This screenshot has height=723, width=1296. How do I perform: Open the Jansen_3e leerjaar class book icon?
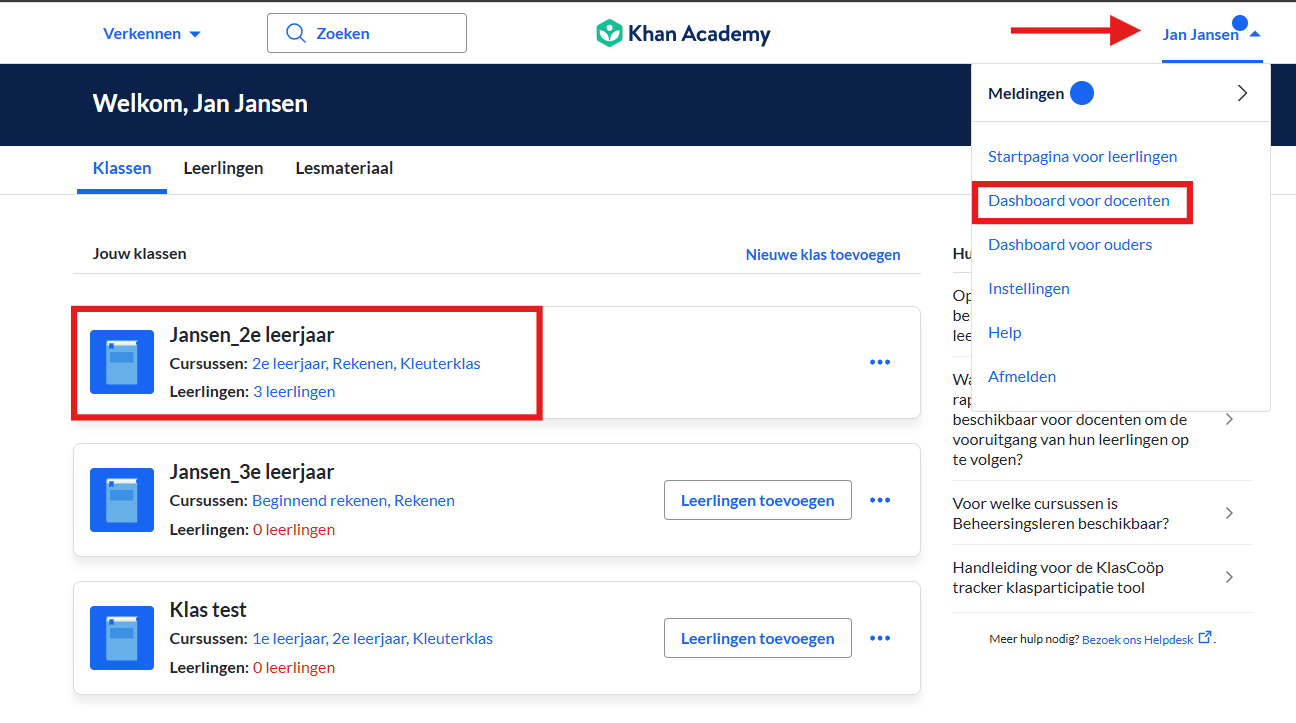point(122,500)
